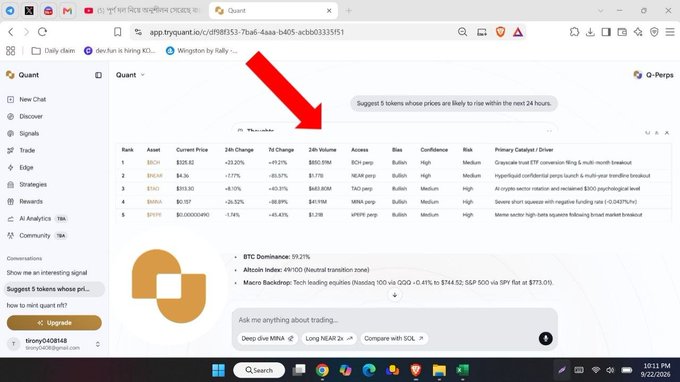Screen dimensions: 680x382
Task: Open Microsoft Edge from taskbar
Action: (369, 370)
